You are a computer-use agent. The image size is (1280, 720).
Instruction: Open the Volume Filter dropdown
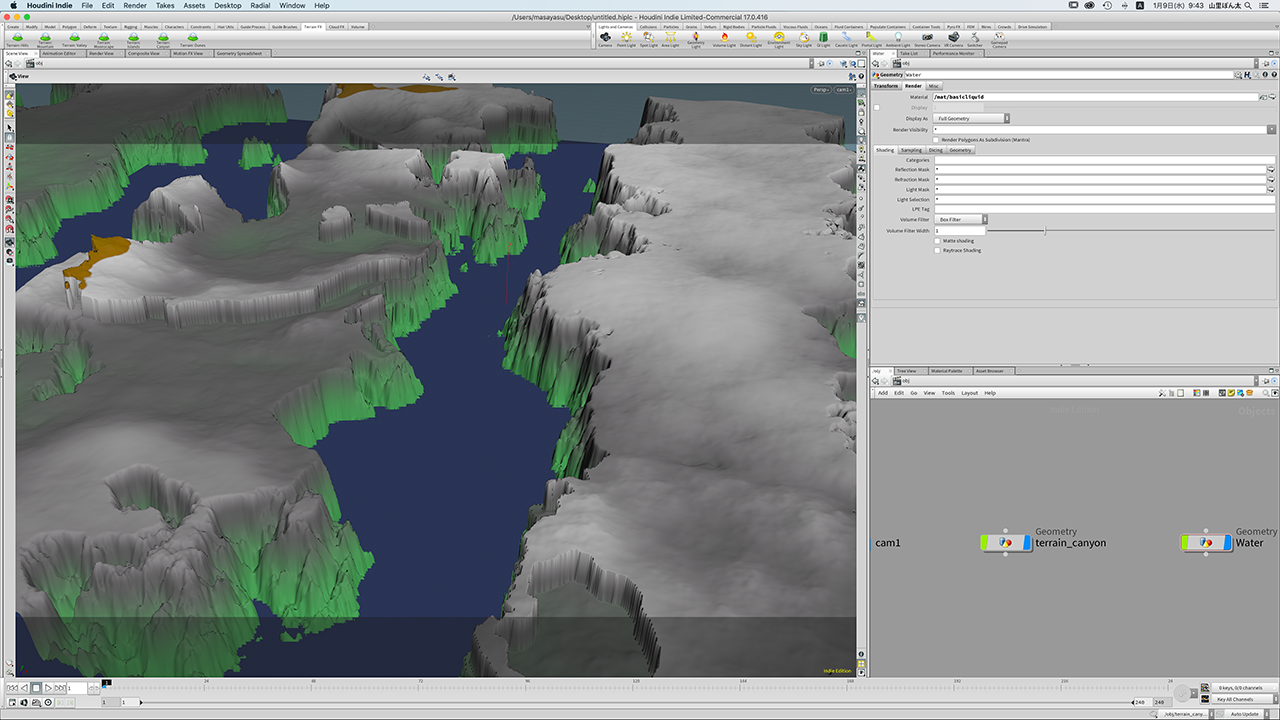tap(961, 219)
